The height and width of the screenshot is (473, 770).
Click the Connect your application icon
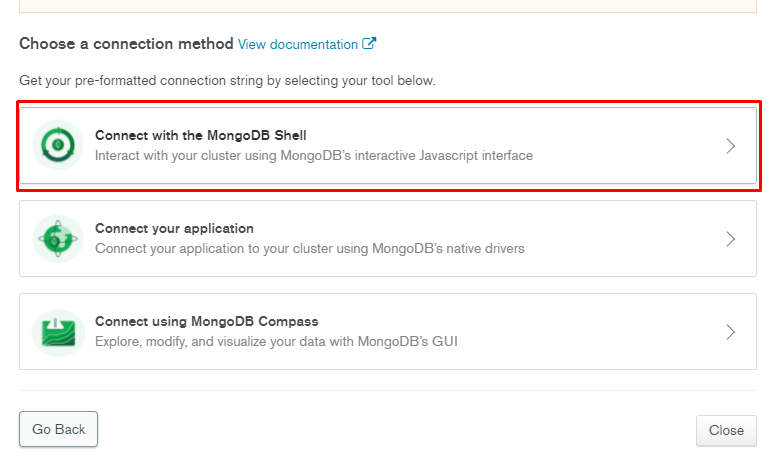point(58,238)
